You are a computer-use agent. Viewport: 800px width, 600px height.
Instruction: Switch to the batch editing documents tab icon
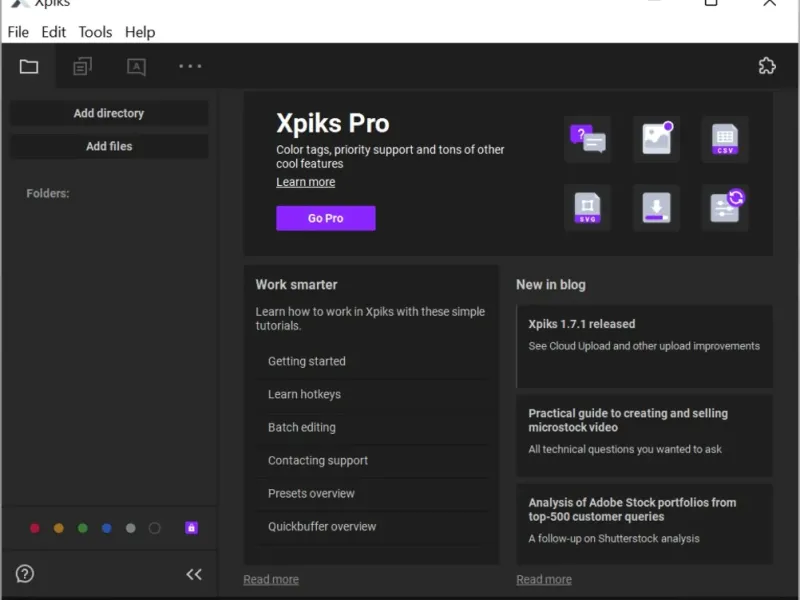82,66
